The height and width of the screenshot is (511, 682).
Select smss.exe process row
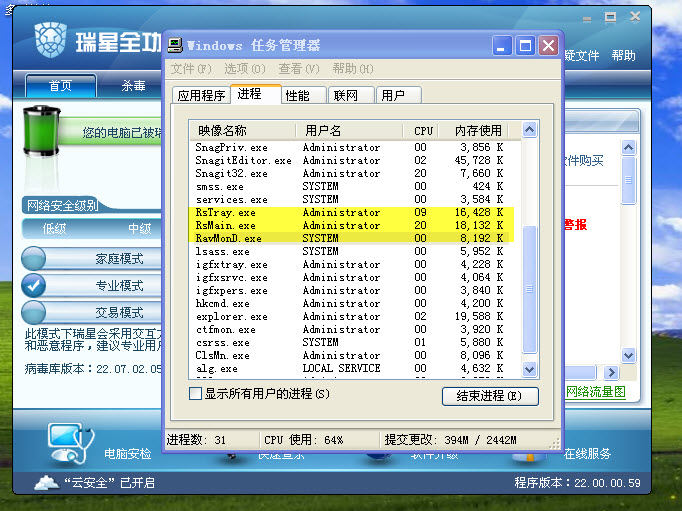point(352,187)
